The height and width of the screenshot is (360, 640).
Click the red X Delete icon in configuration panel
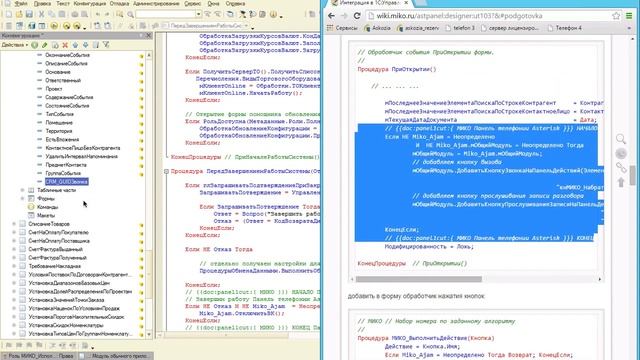[x=65, y=45]
